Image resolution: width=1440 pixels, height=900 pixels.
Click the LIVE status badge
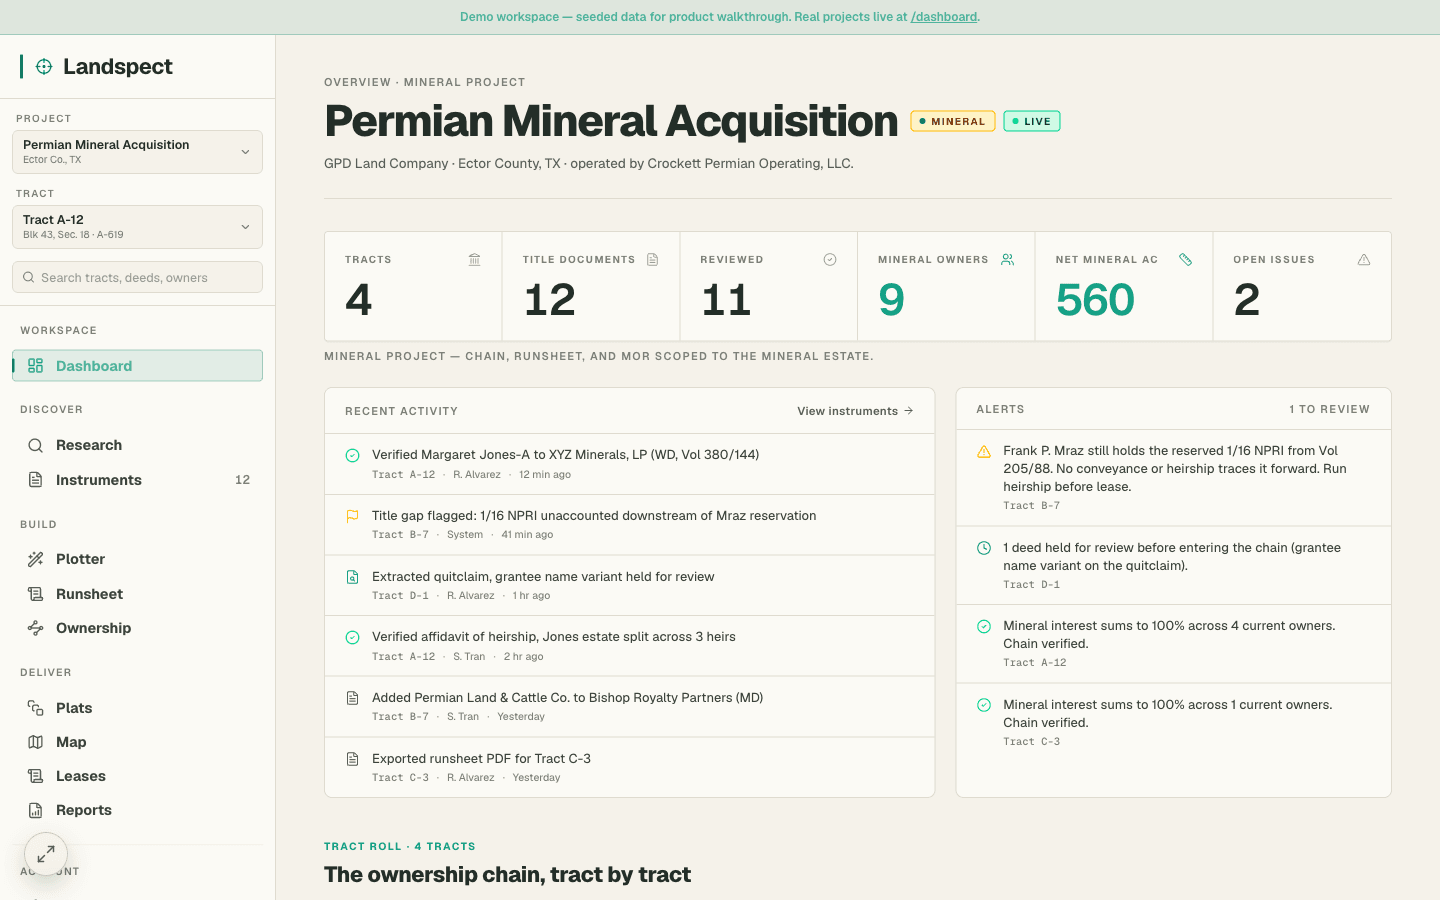click(x=1032, y=121)
